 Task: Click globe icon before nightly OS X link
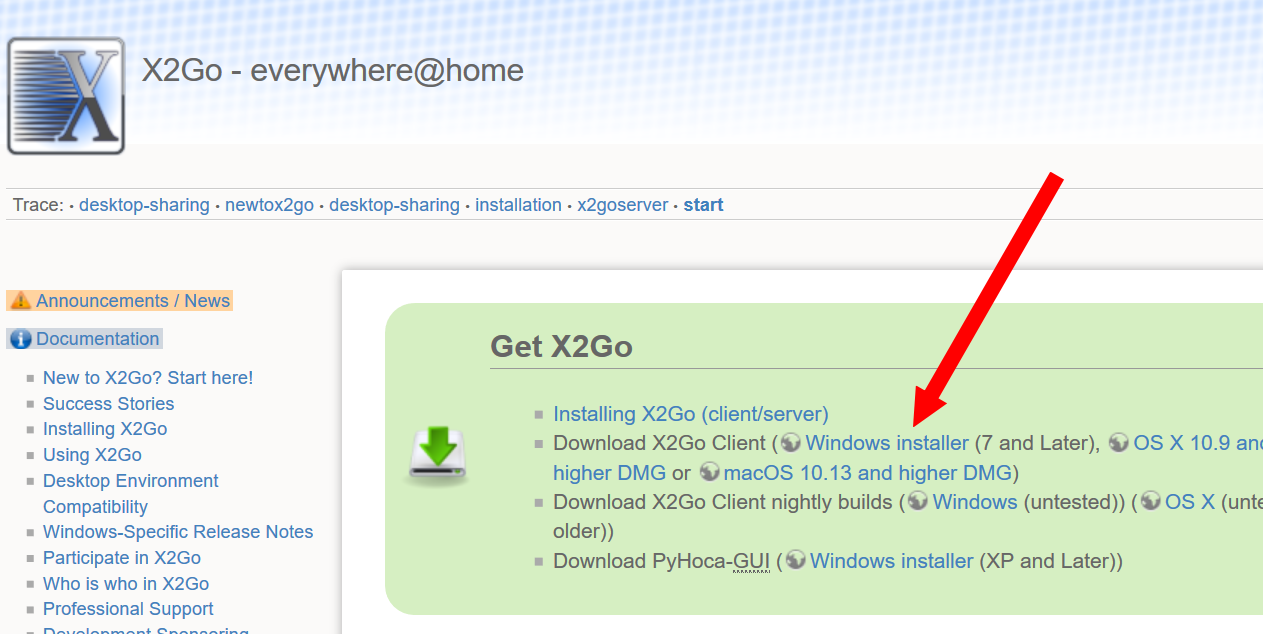tap(1151, 502)
